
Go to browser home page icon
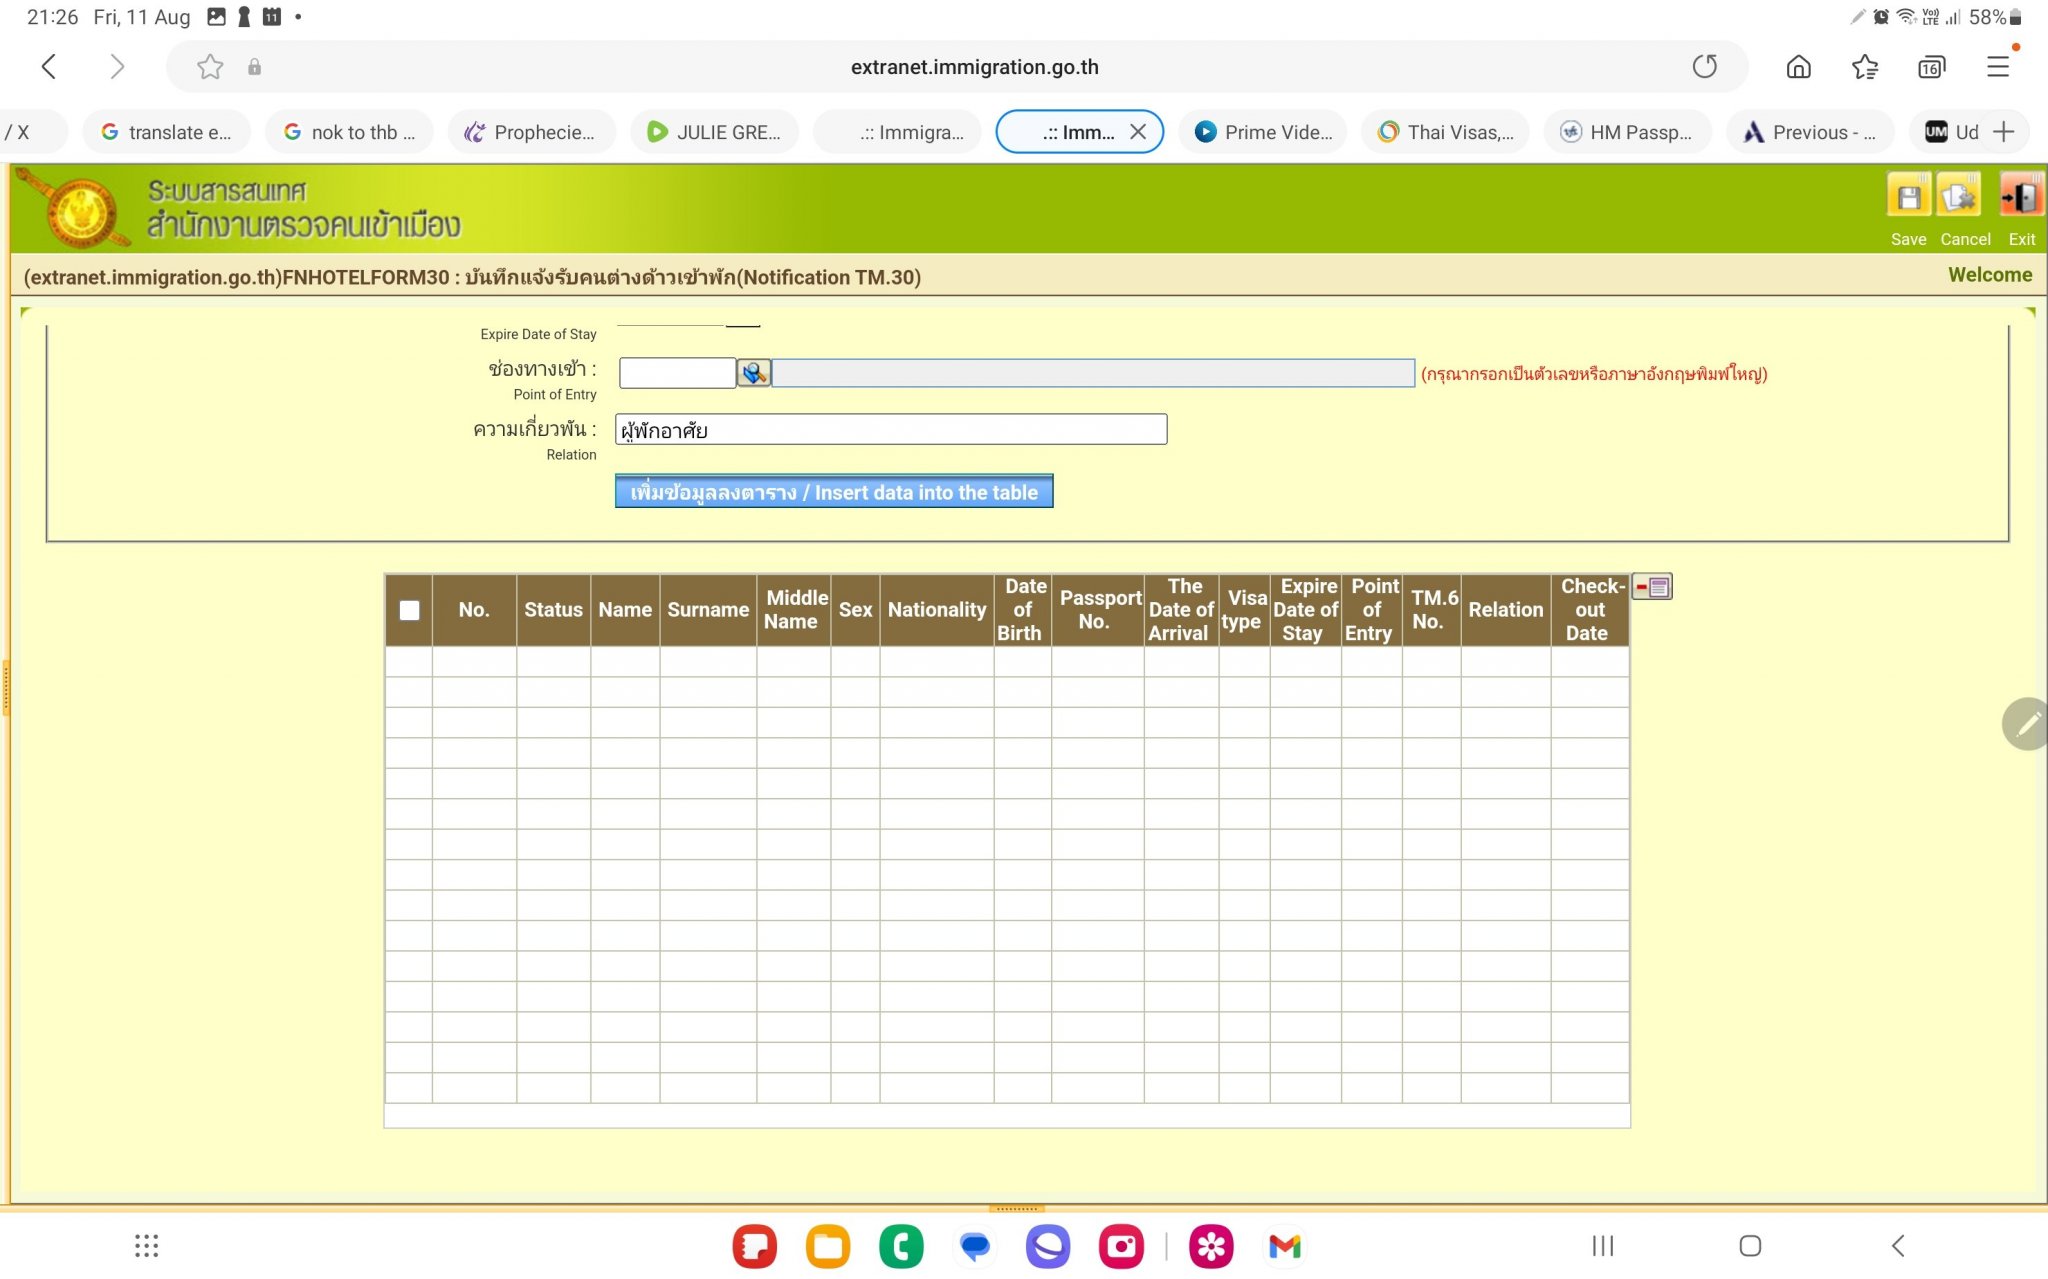pyautogui.click(x=1798, y=67)
